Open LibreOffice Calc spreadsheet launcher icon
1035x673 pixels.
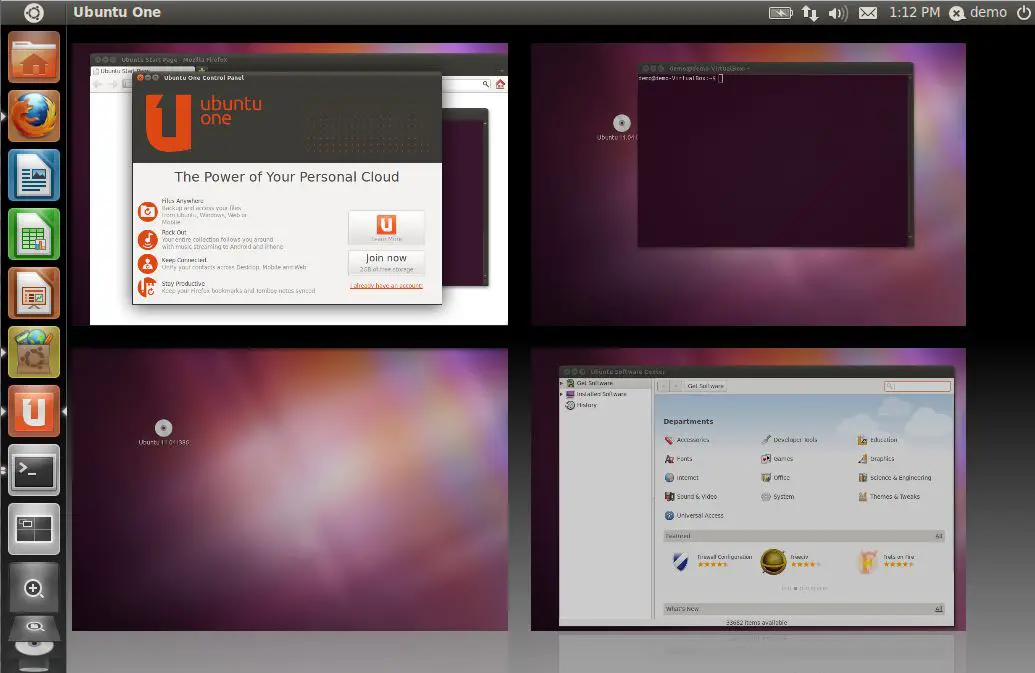[x=34, y=234]
